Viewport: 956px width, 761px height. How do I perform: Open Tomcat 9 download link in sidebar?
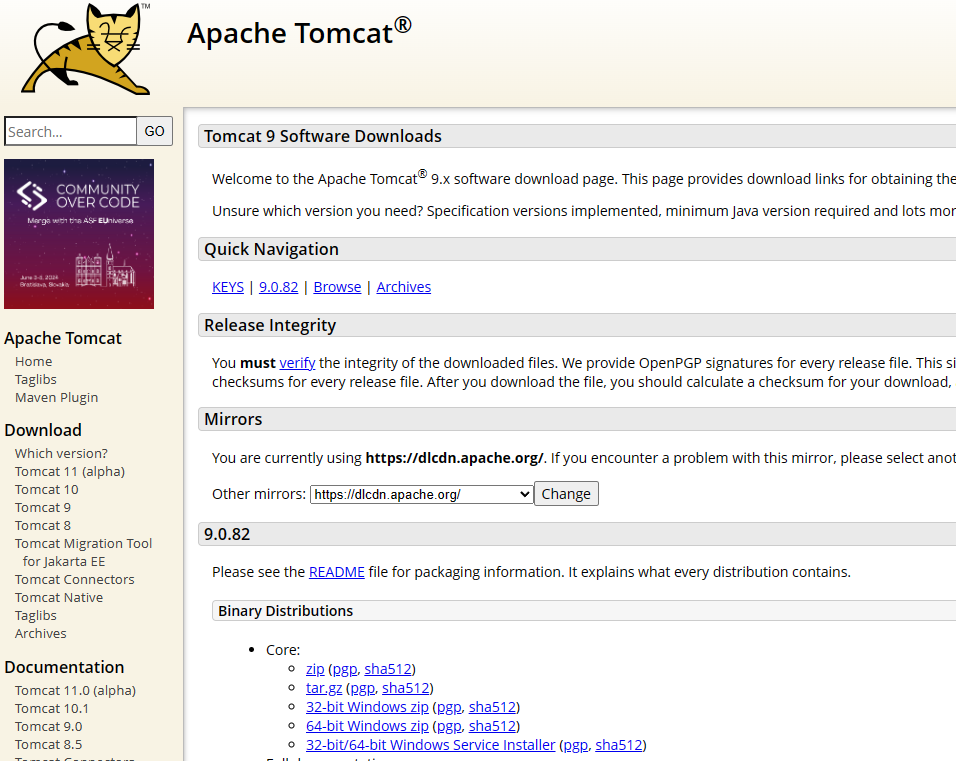click(x=43, y=507)
